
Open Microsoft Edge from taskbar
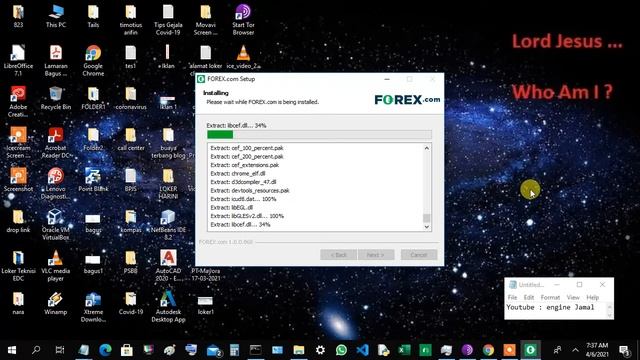[x=105, y=350]
